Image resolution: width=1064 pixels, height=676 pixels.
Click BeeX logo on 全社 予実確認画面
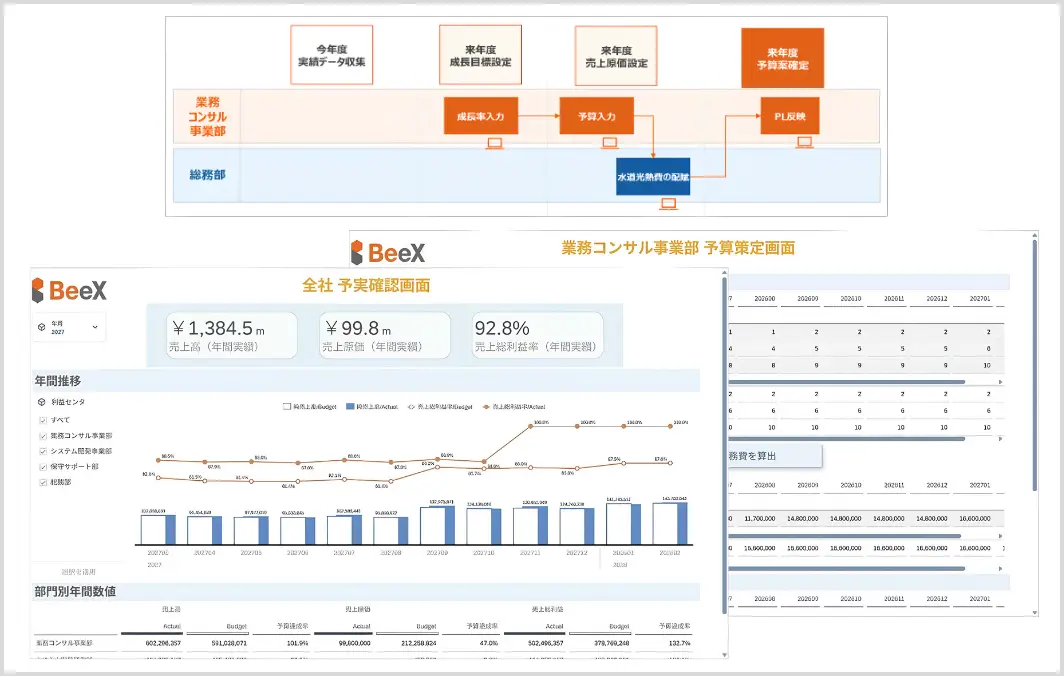click(69, 290)
